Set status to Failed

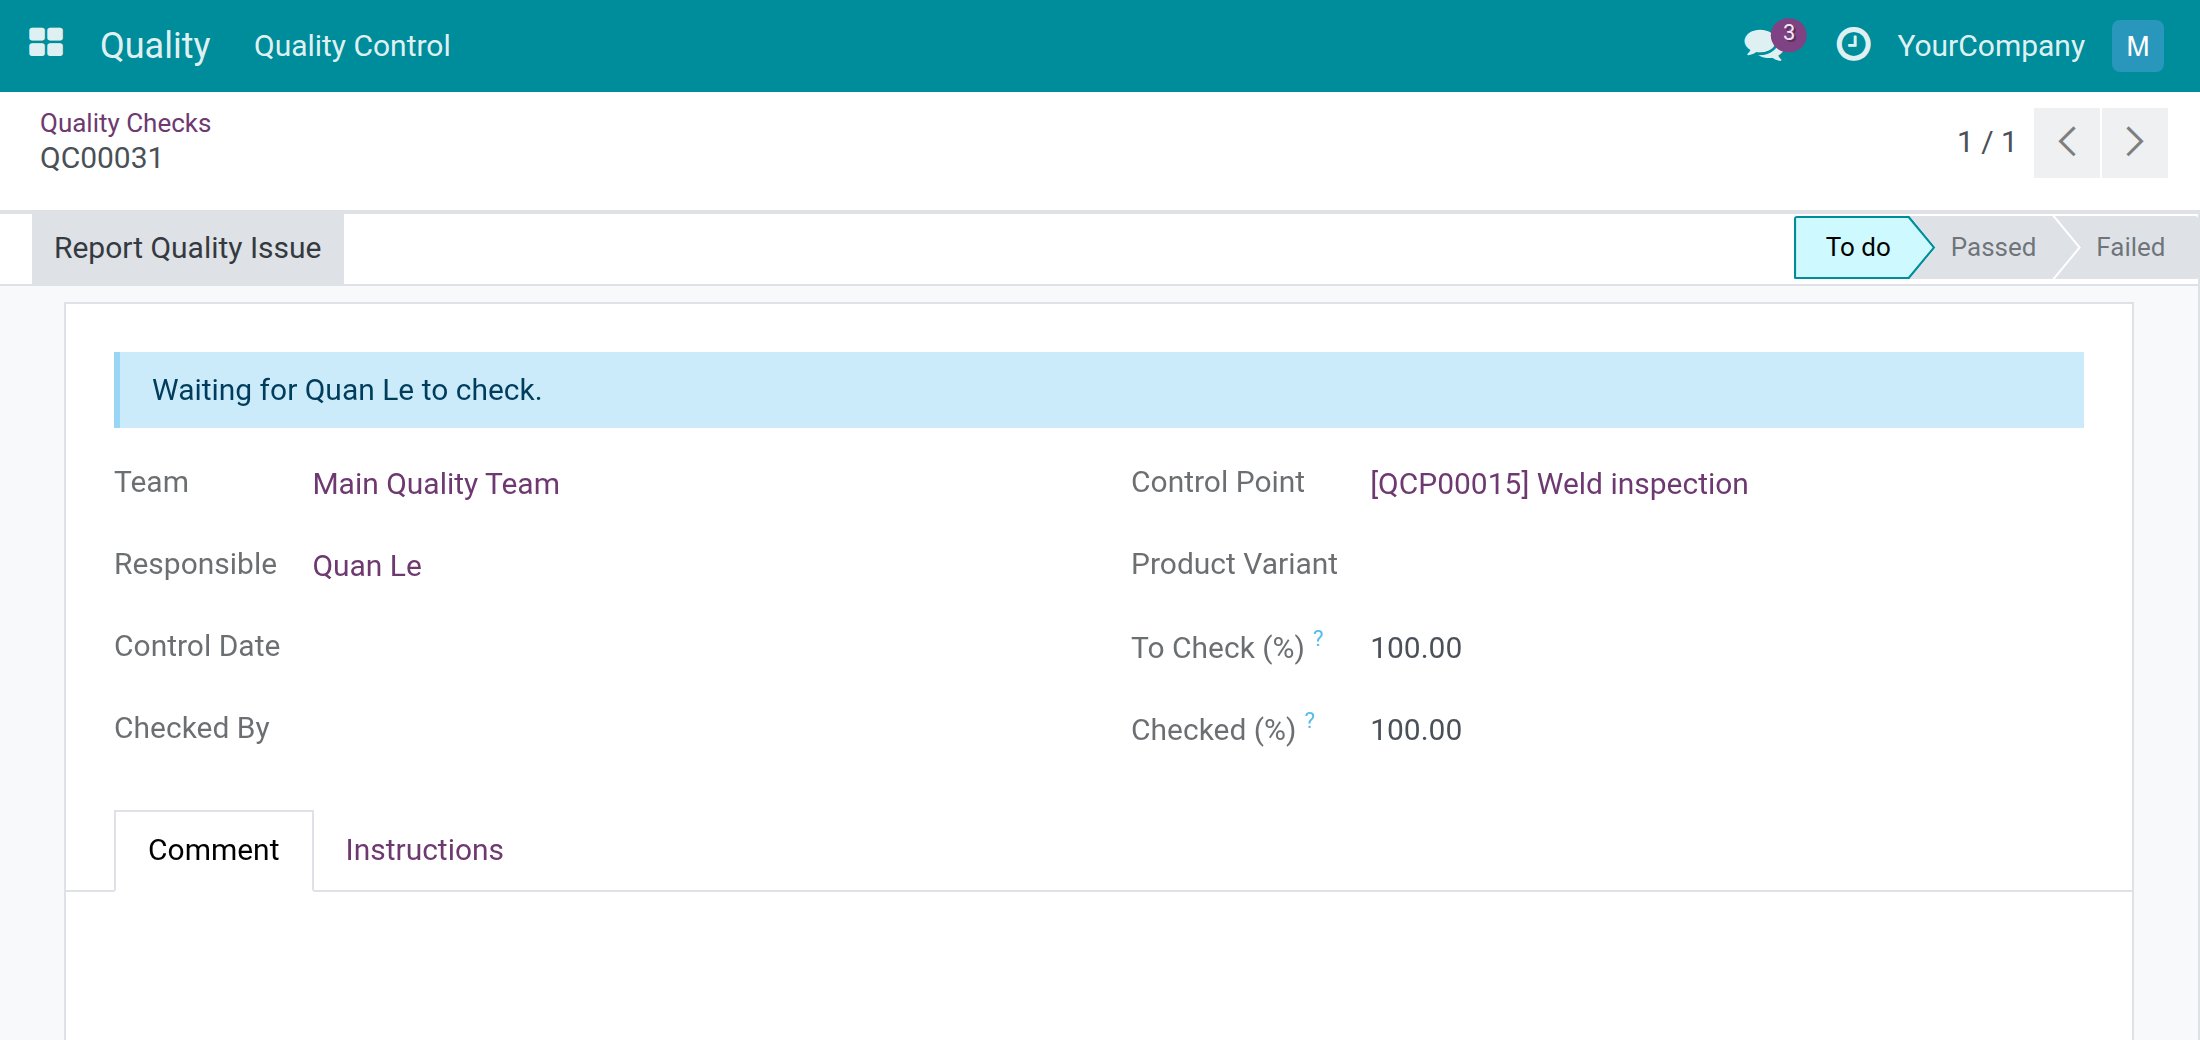[x=2130, y=247]
